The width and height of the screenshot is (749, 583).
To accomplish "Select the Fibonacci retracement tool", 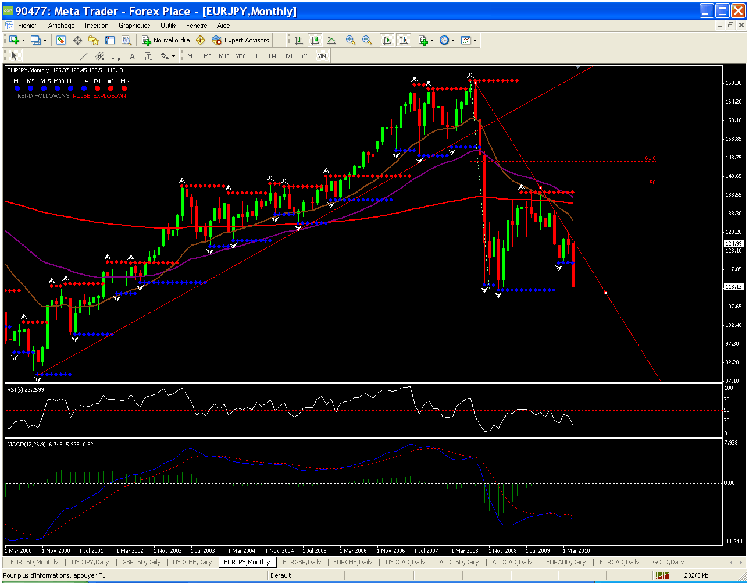I will click(x=116, y=56).
